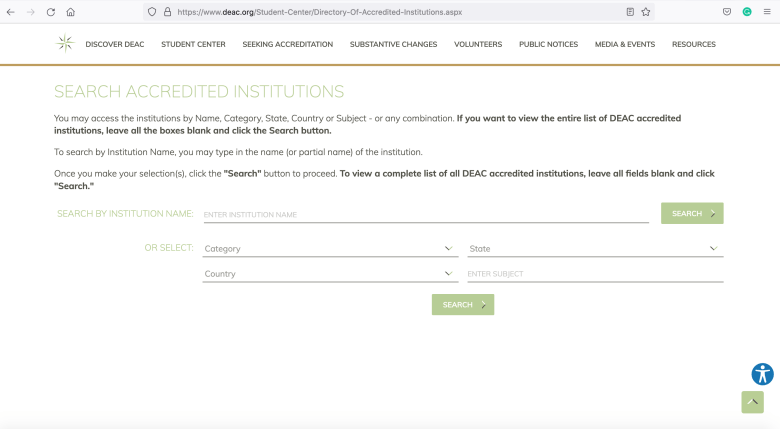Open the Seeking Accreditation menu
The height and width of the screenshot is (429, 780).
coord(288,44)
